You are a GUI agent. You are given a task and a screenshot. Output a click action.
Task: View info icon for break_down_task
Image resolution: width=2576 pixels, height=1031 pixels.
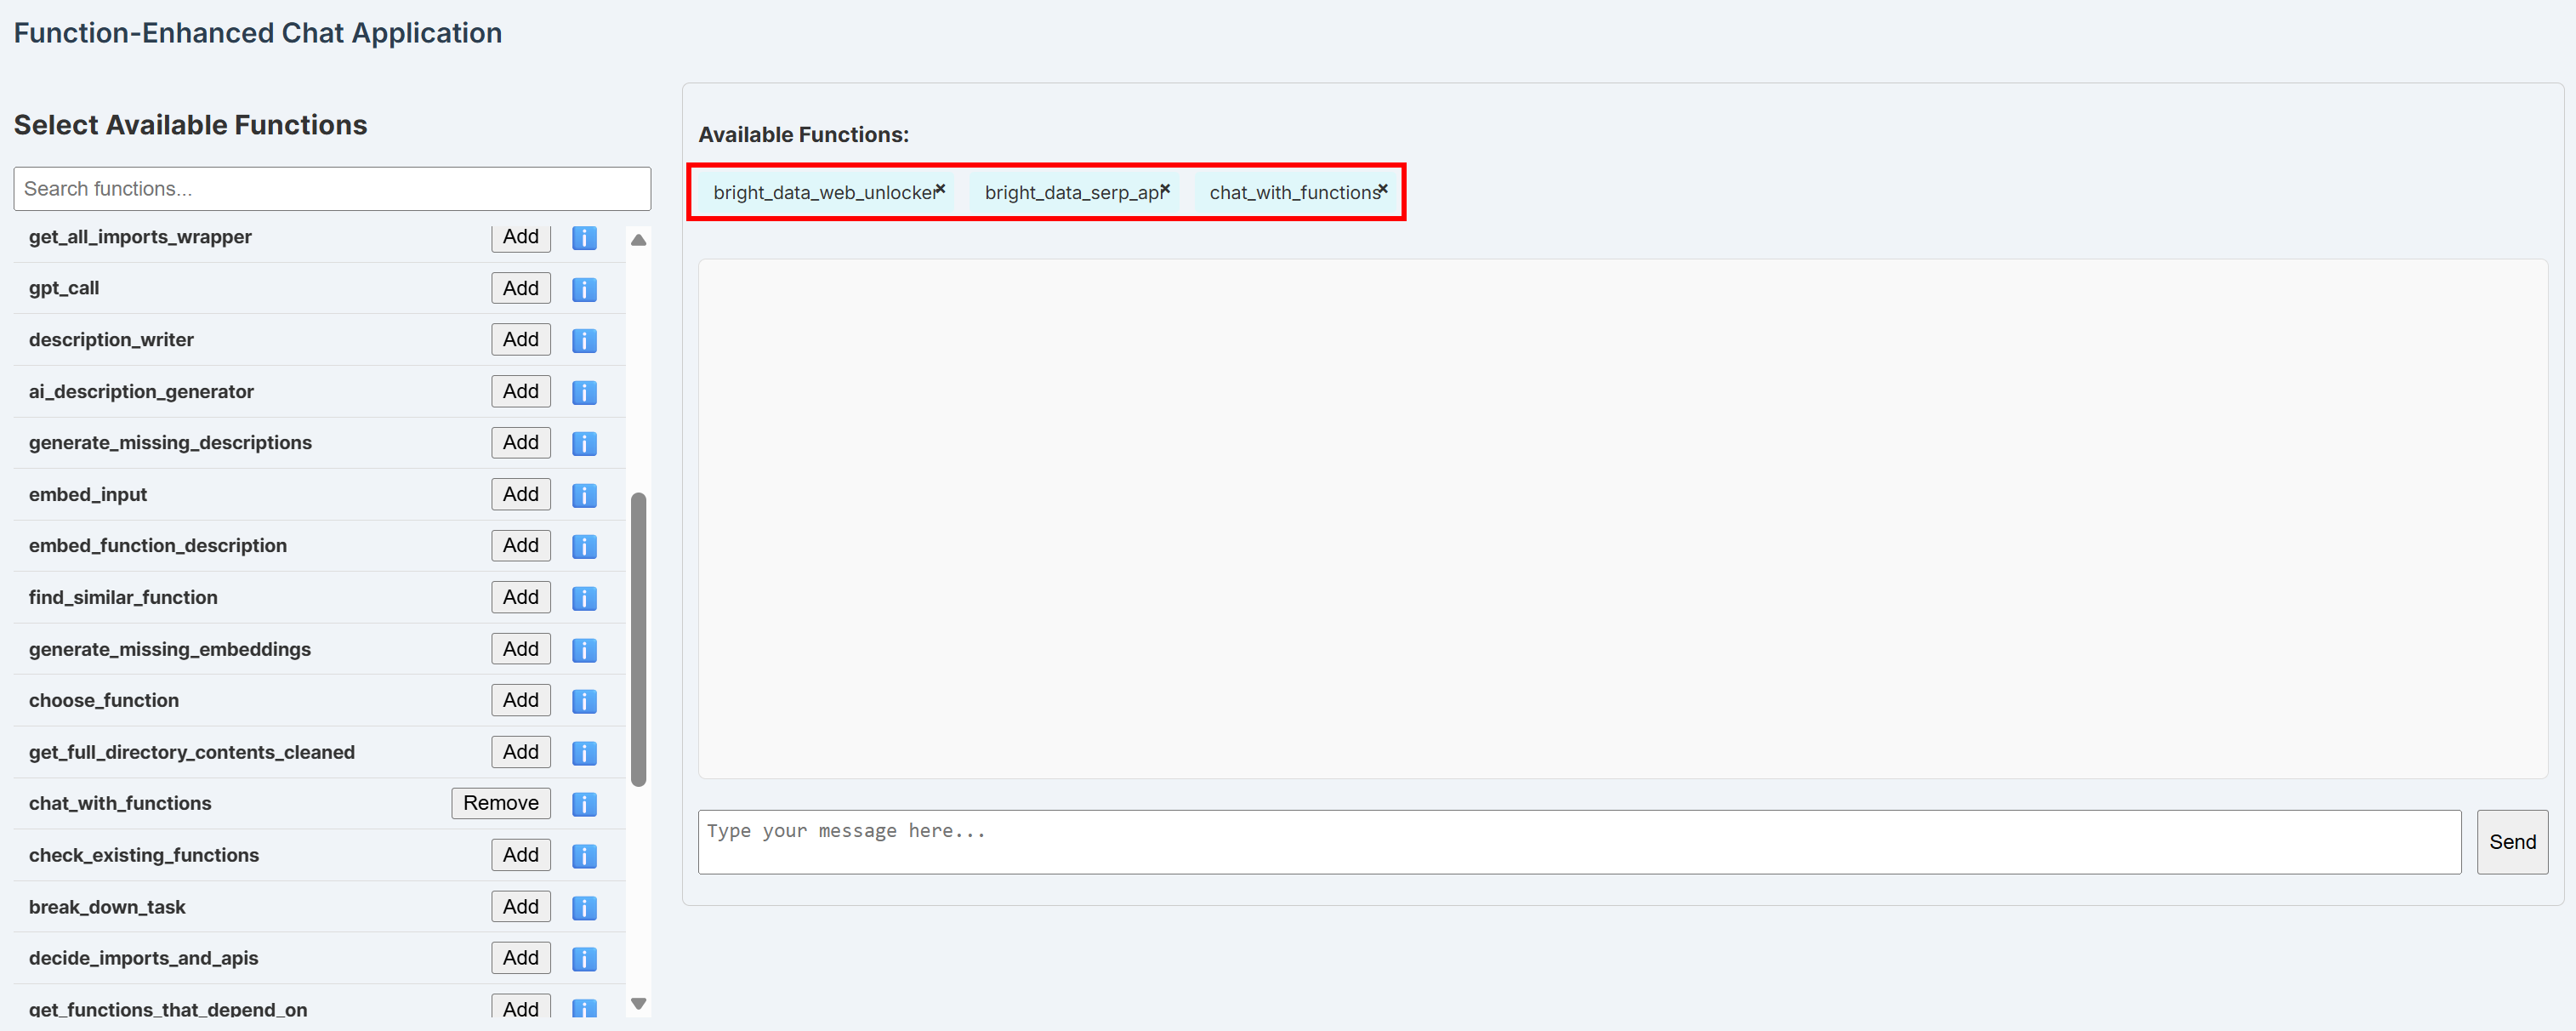click(584, 907)
